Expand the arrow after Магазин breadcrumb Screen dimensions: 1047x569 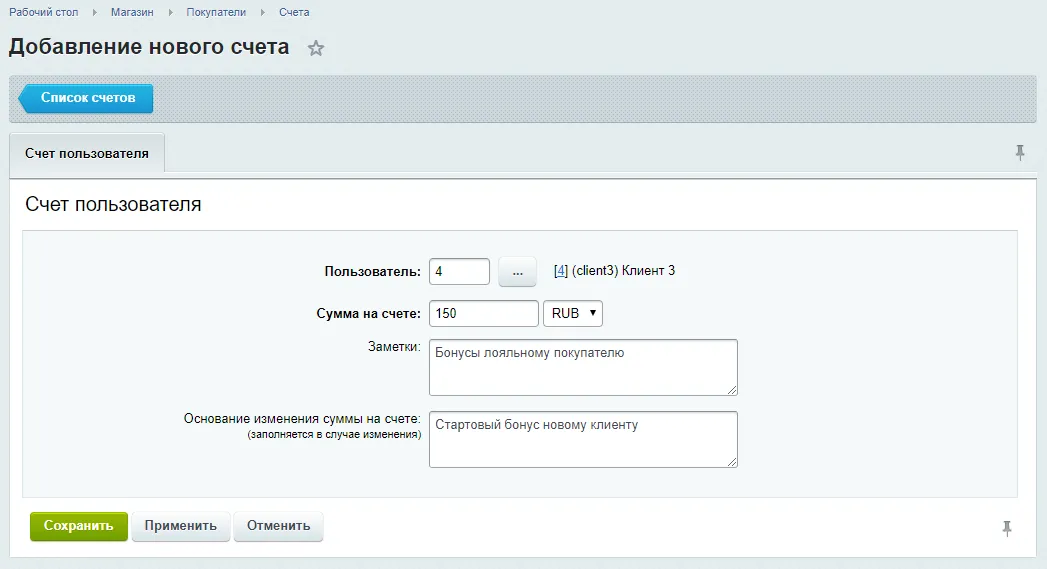point(170,12)
